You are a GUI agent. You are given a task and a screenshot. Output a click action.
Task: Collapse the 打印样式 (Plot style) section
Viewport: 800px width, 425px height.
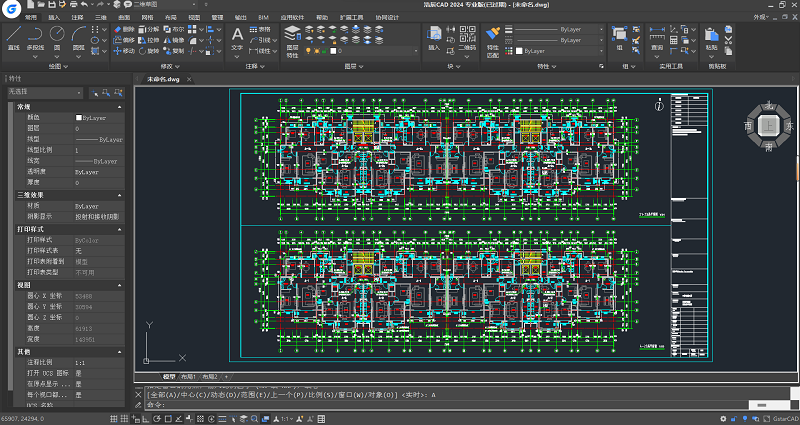click(x=120, y=230)
